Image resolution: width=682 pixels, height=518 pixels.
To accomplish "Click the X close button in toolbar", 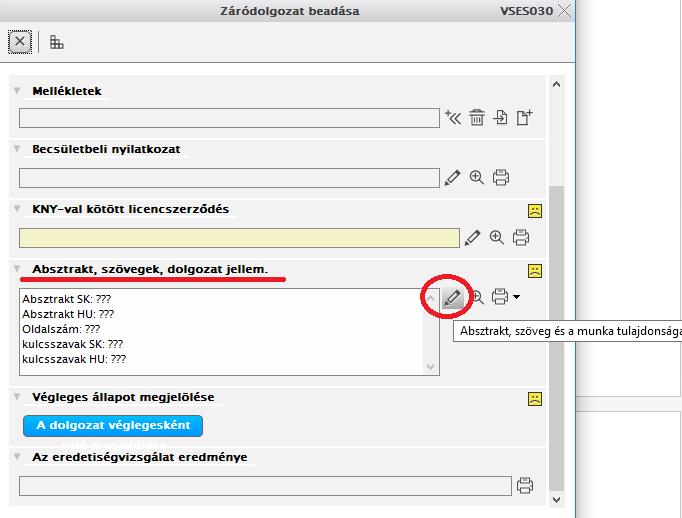I will click(x=20, y=42).
